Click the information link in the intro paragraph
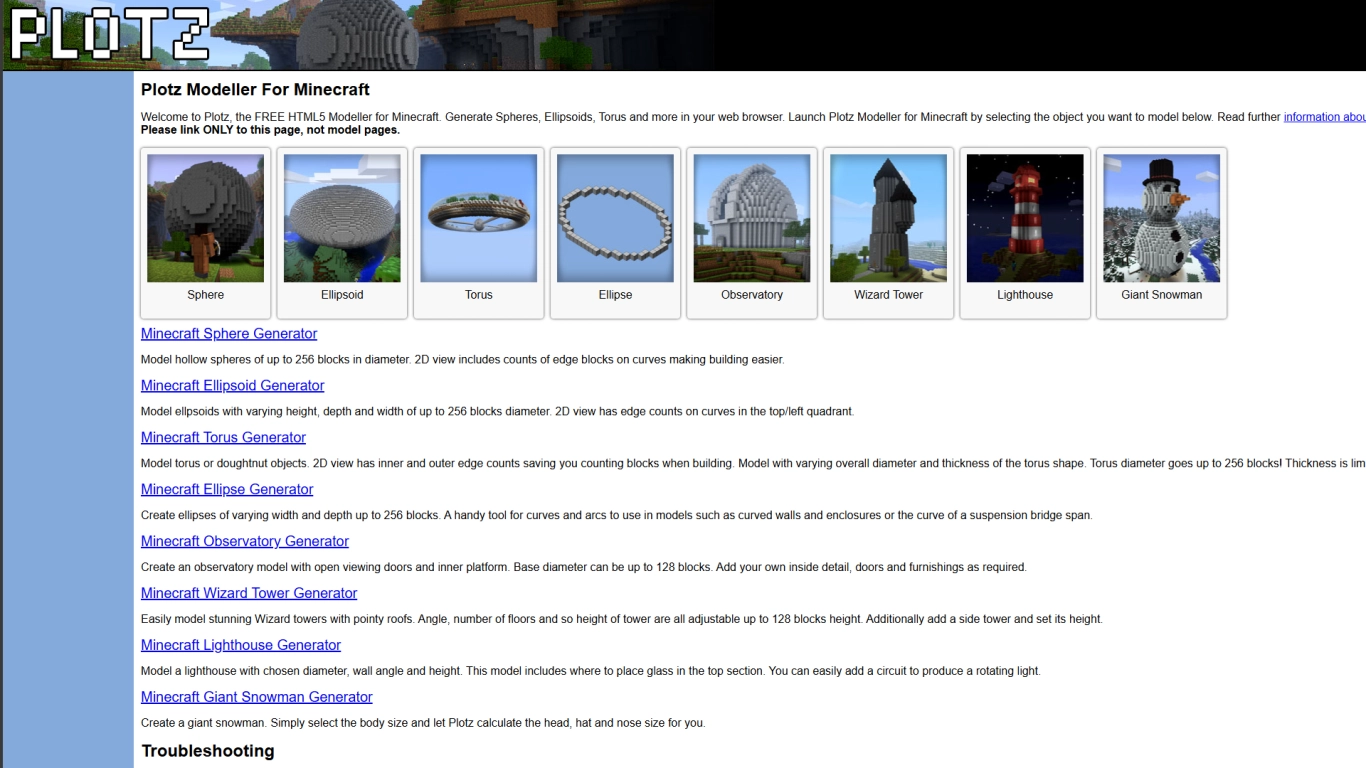Viewport: 1366px width, 768px height. [x=1322, y=116]
